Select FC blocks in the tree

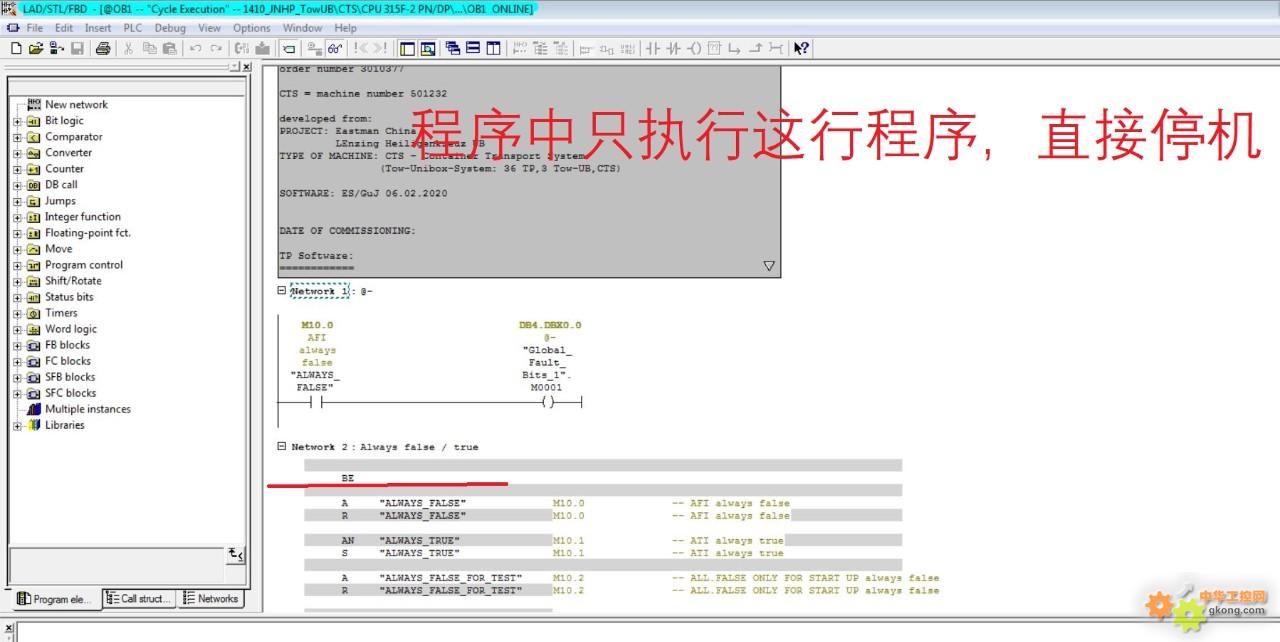(x=68, y=361)
